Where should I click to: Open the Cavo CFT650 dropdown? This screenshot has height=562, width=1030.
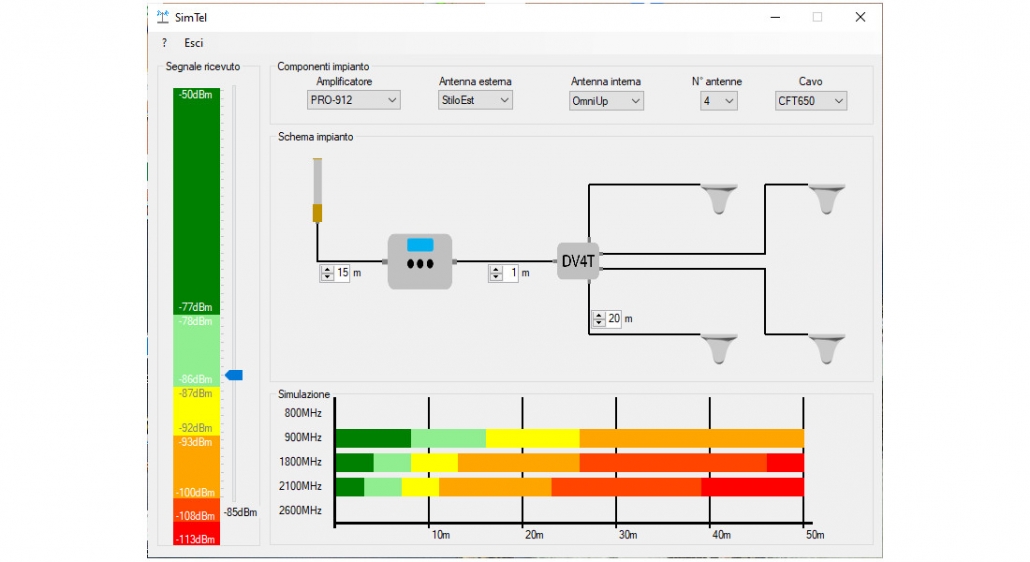coord(811,100)
